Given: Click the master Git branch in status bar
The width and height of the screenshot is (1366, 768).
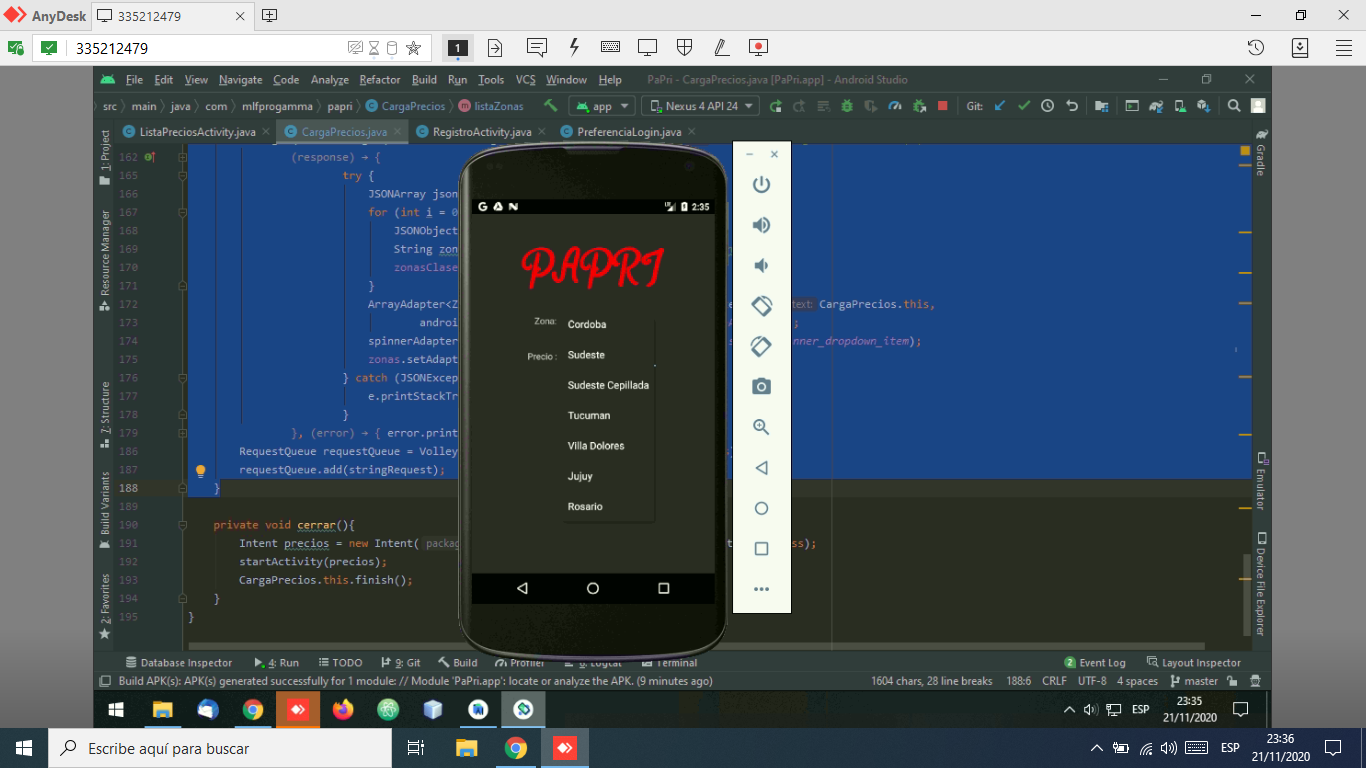Looking at the screenshot, I should pos(1194,681).
